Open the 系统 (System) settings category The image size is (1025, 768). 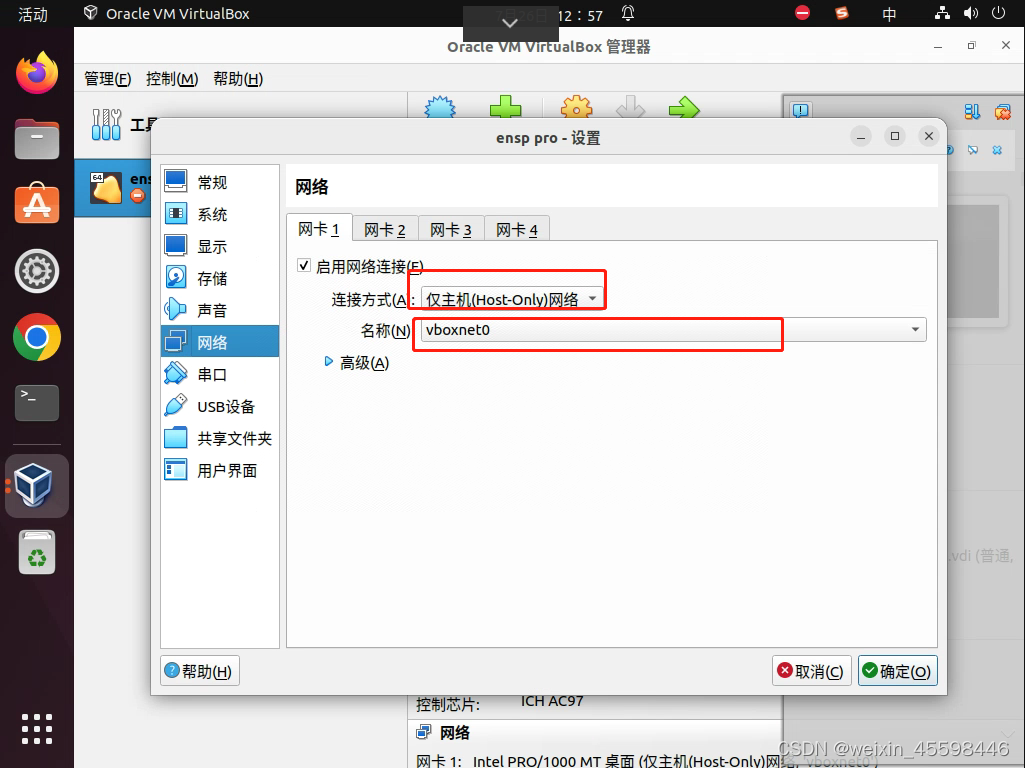tap(220, 214)
